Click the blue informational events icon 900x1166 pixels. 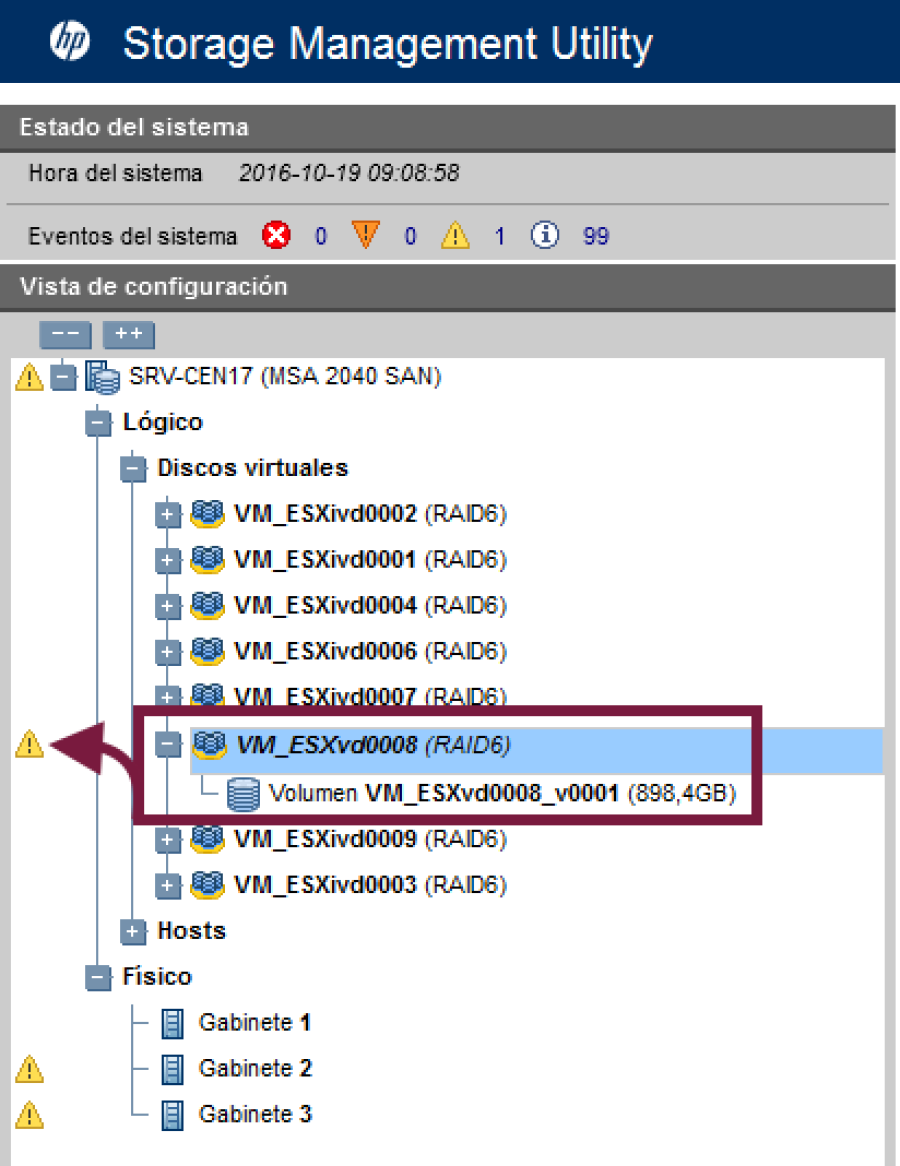tap(545, 236)
